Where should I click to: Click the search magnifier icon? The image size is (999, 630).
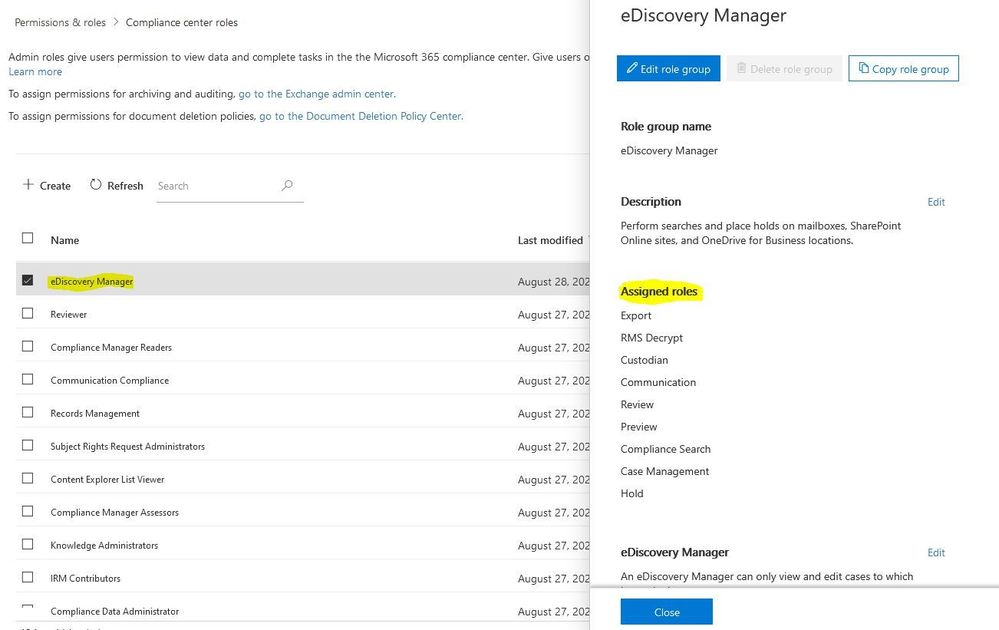[x=287, y=185]
